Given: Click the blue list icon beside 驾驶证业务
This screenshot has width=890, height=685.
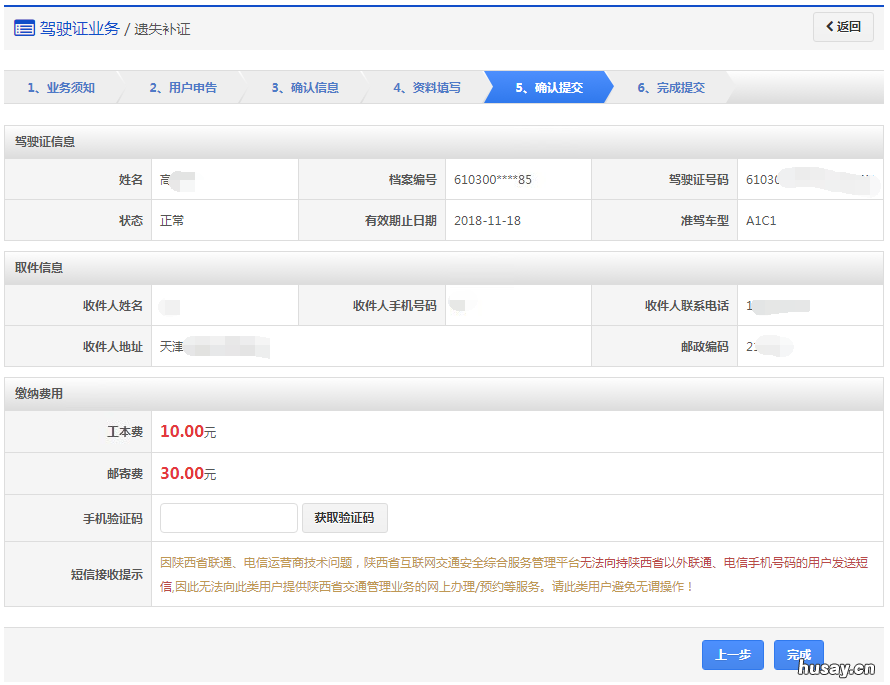Looking at the screenshot, I should (22, 29).
